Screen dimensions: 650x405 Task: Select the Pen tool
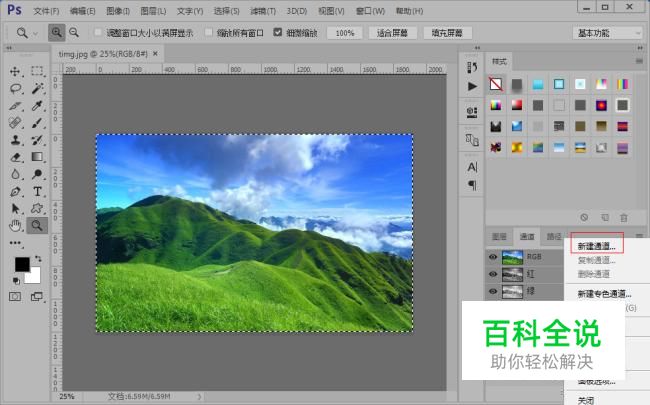pos(15,192)
